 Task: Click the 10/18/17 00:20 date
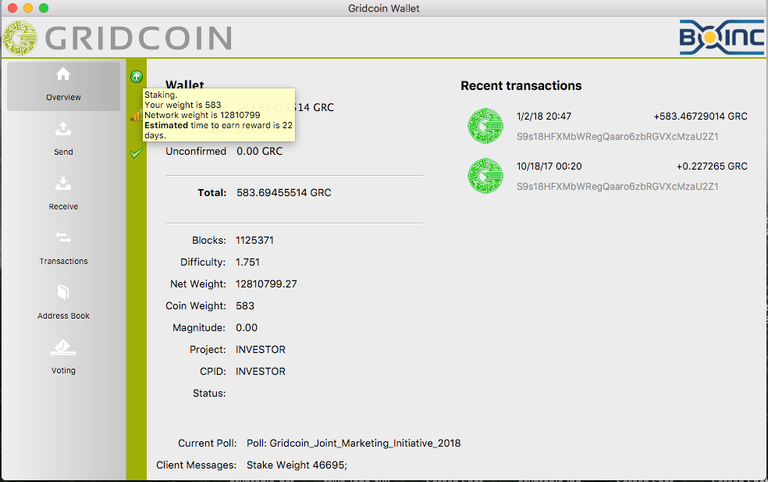549,167
